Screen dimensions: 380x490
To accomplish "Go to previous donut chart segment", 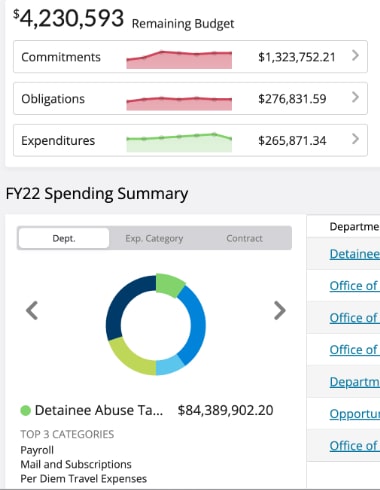I will (x=32, y=310).
